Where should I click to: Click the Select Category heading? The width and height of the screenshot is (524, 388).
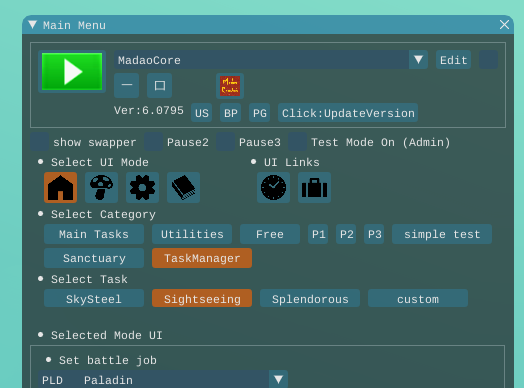(103, 214)
